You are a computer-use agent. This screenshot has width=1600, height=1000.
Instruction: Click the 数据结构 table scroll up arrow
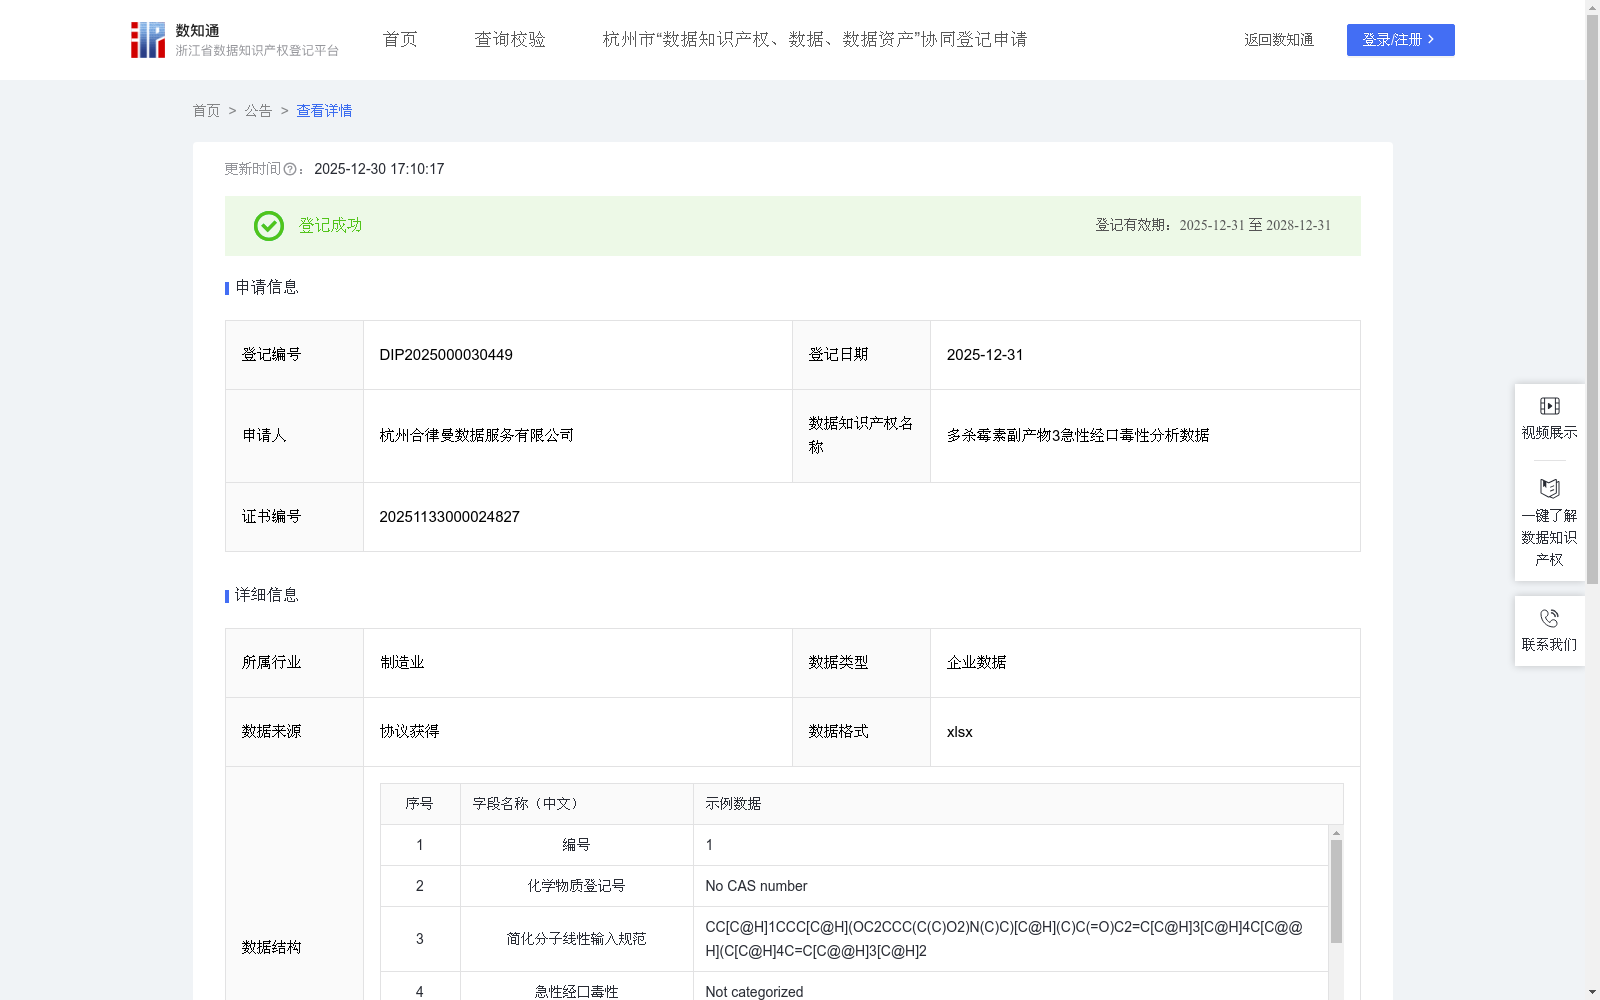(x=1336, y=833)
